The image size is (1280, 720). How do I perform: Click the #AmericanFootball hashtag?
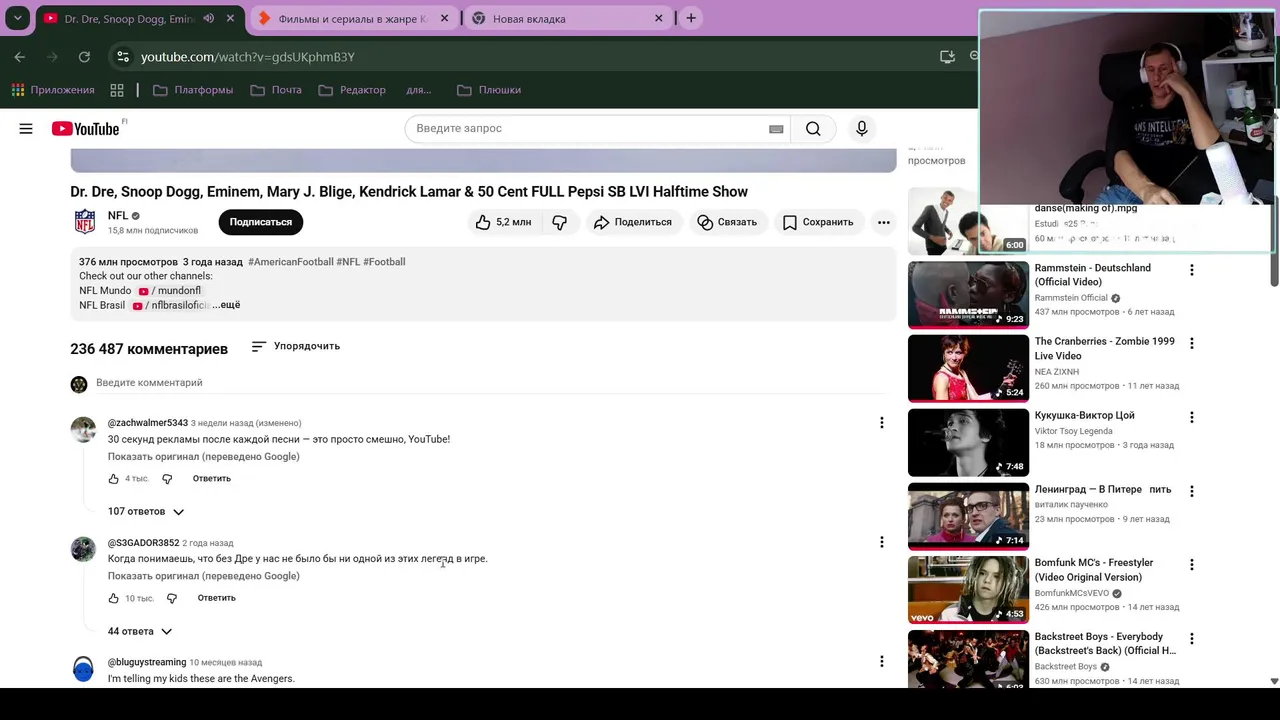click(x=291, y=262)
